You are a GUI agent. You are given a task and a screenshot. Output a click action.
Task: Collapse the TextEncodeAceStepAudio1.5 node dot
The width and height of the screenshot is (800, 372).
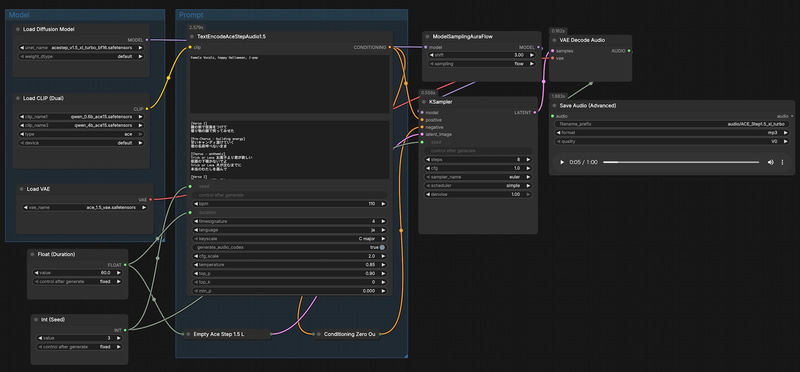click(x=192, y=37)
